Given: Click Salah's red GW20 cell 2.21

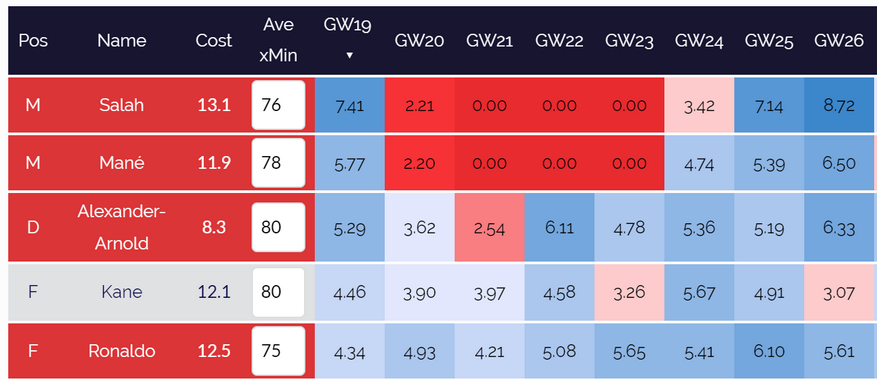Looking at the screenshot, I should pos(419,105).
